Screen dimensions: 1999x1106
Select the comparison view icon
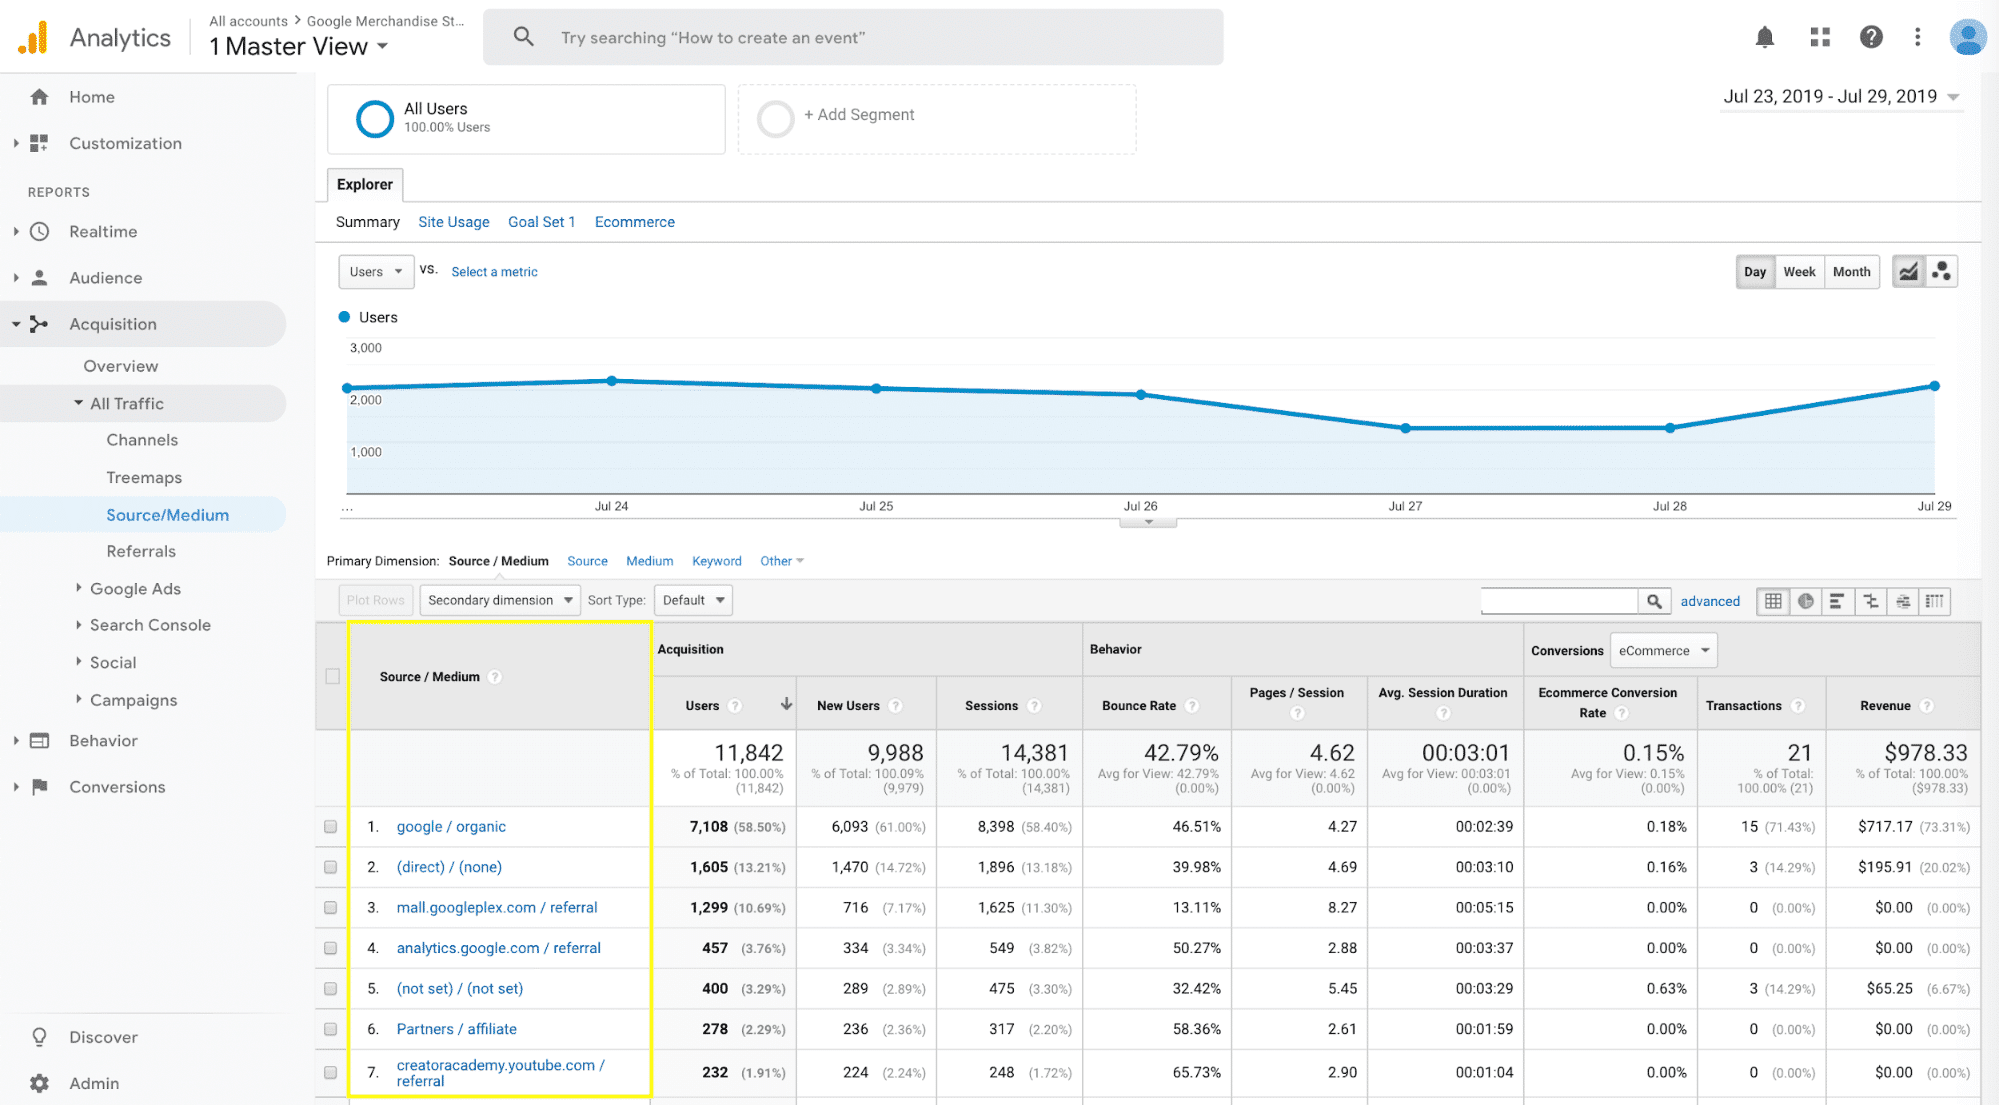pyautogui.click(x=1870, y=601)
